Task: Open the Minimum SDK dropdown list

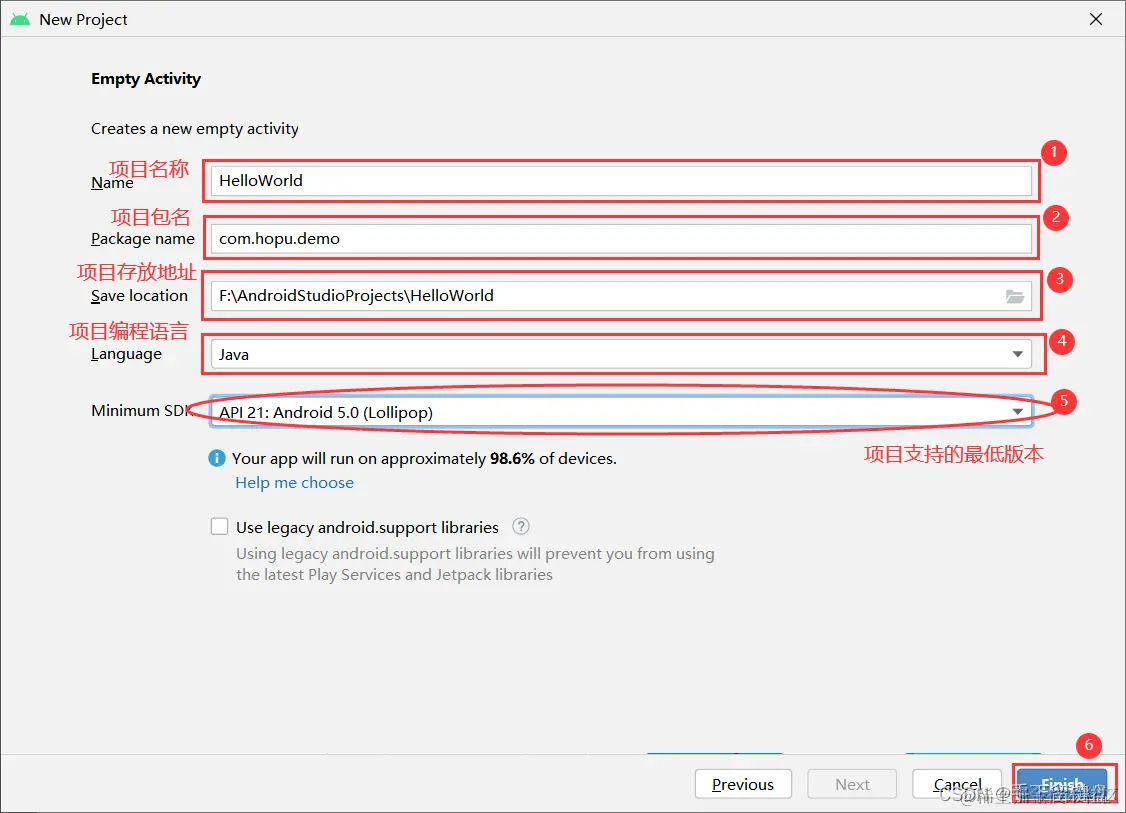Action: (x=621, y=412)
